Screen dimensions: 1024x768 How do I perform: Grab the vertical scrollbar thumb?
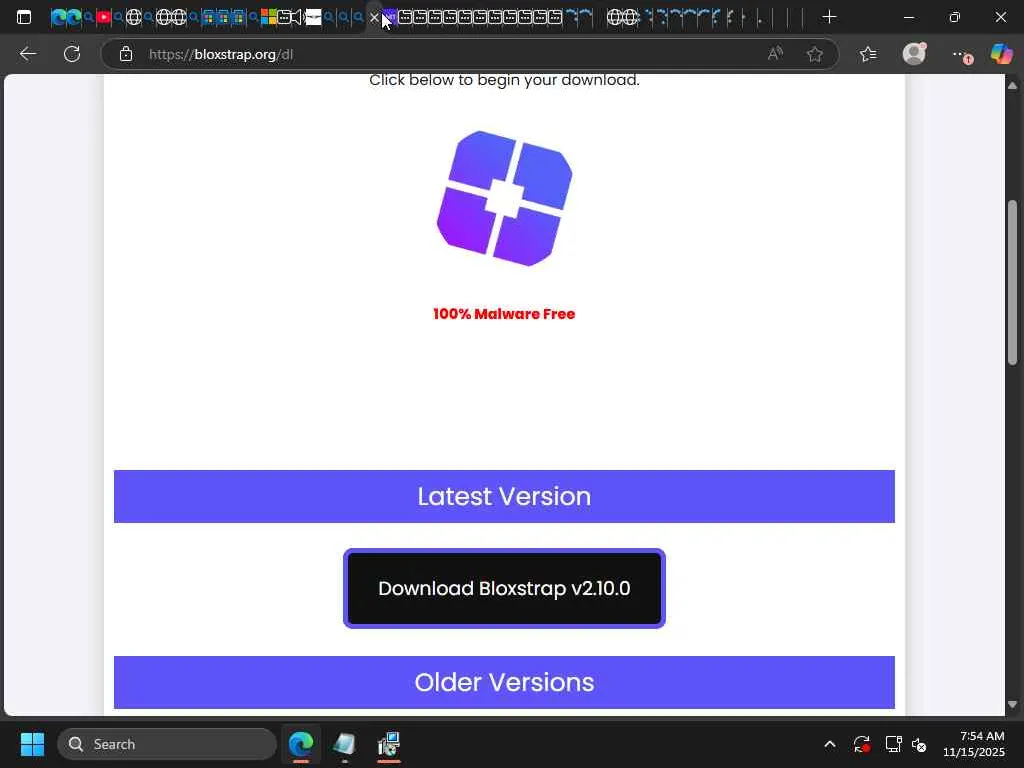click(x=1012, y=282)
